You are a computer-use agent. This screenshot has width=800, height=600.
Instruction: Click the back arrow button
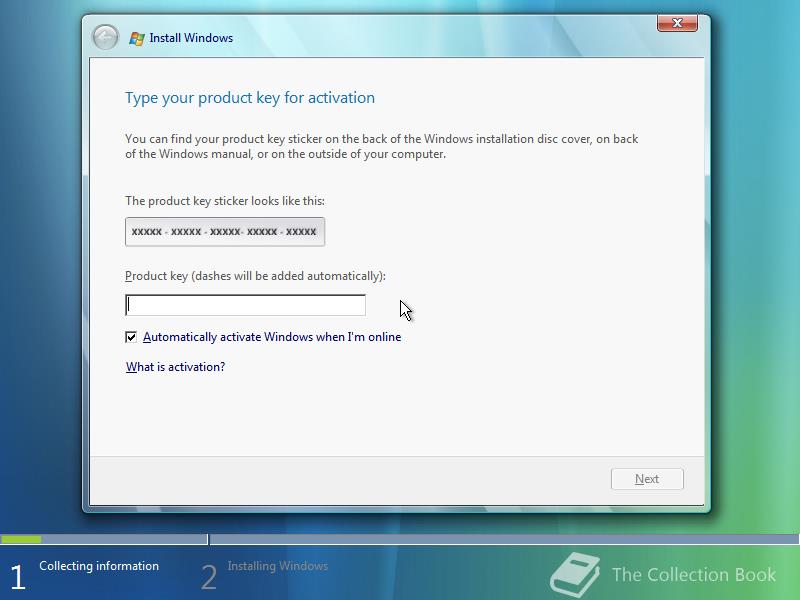point(105,38)
